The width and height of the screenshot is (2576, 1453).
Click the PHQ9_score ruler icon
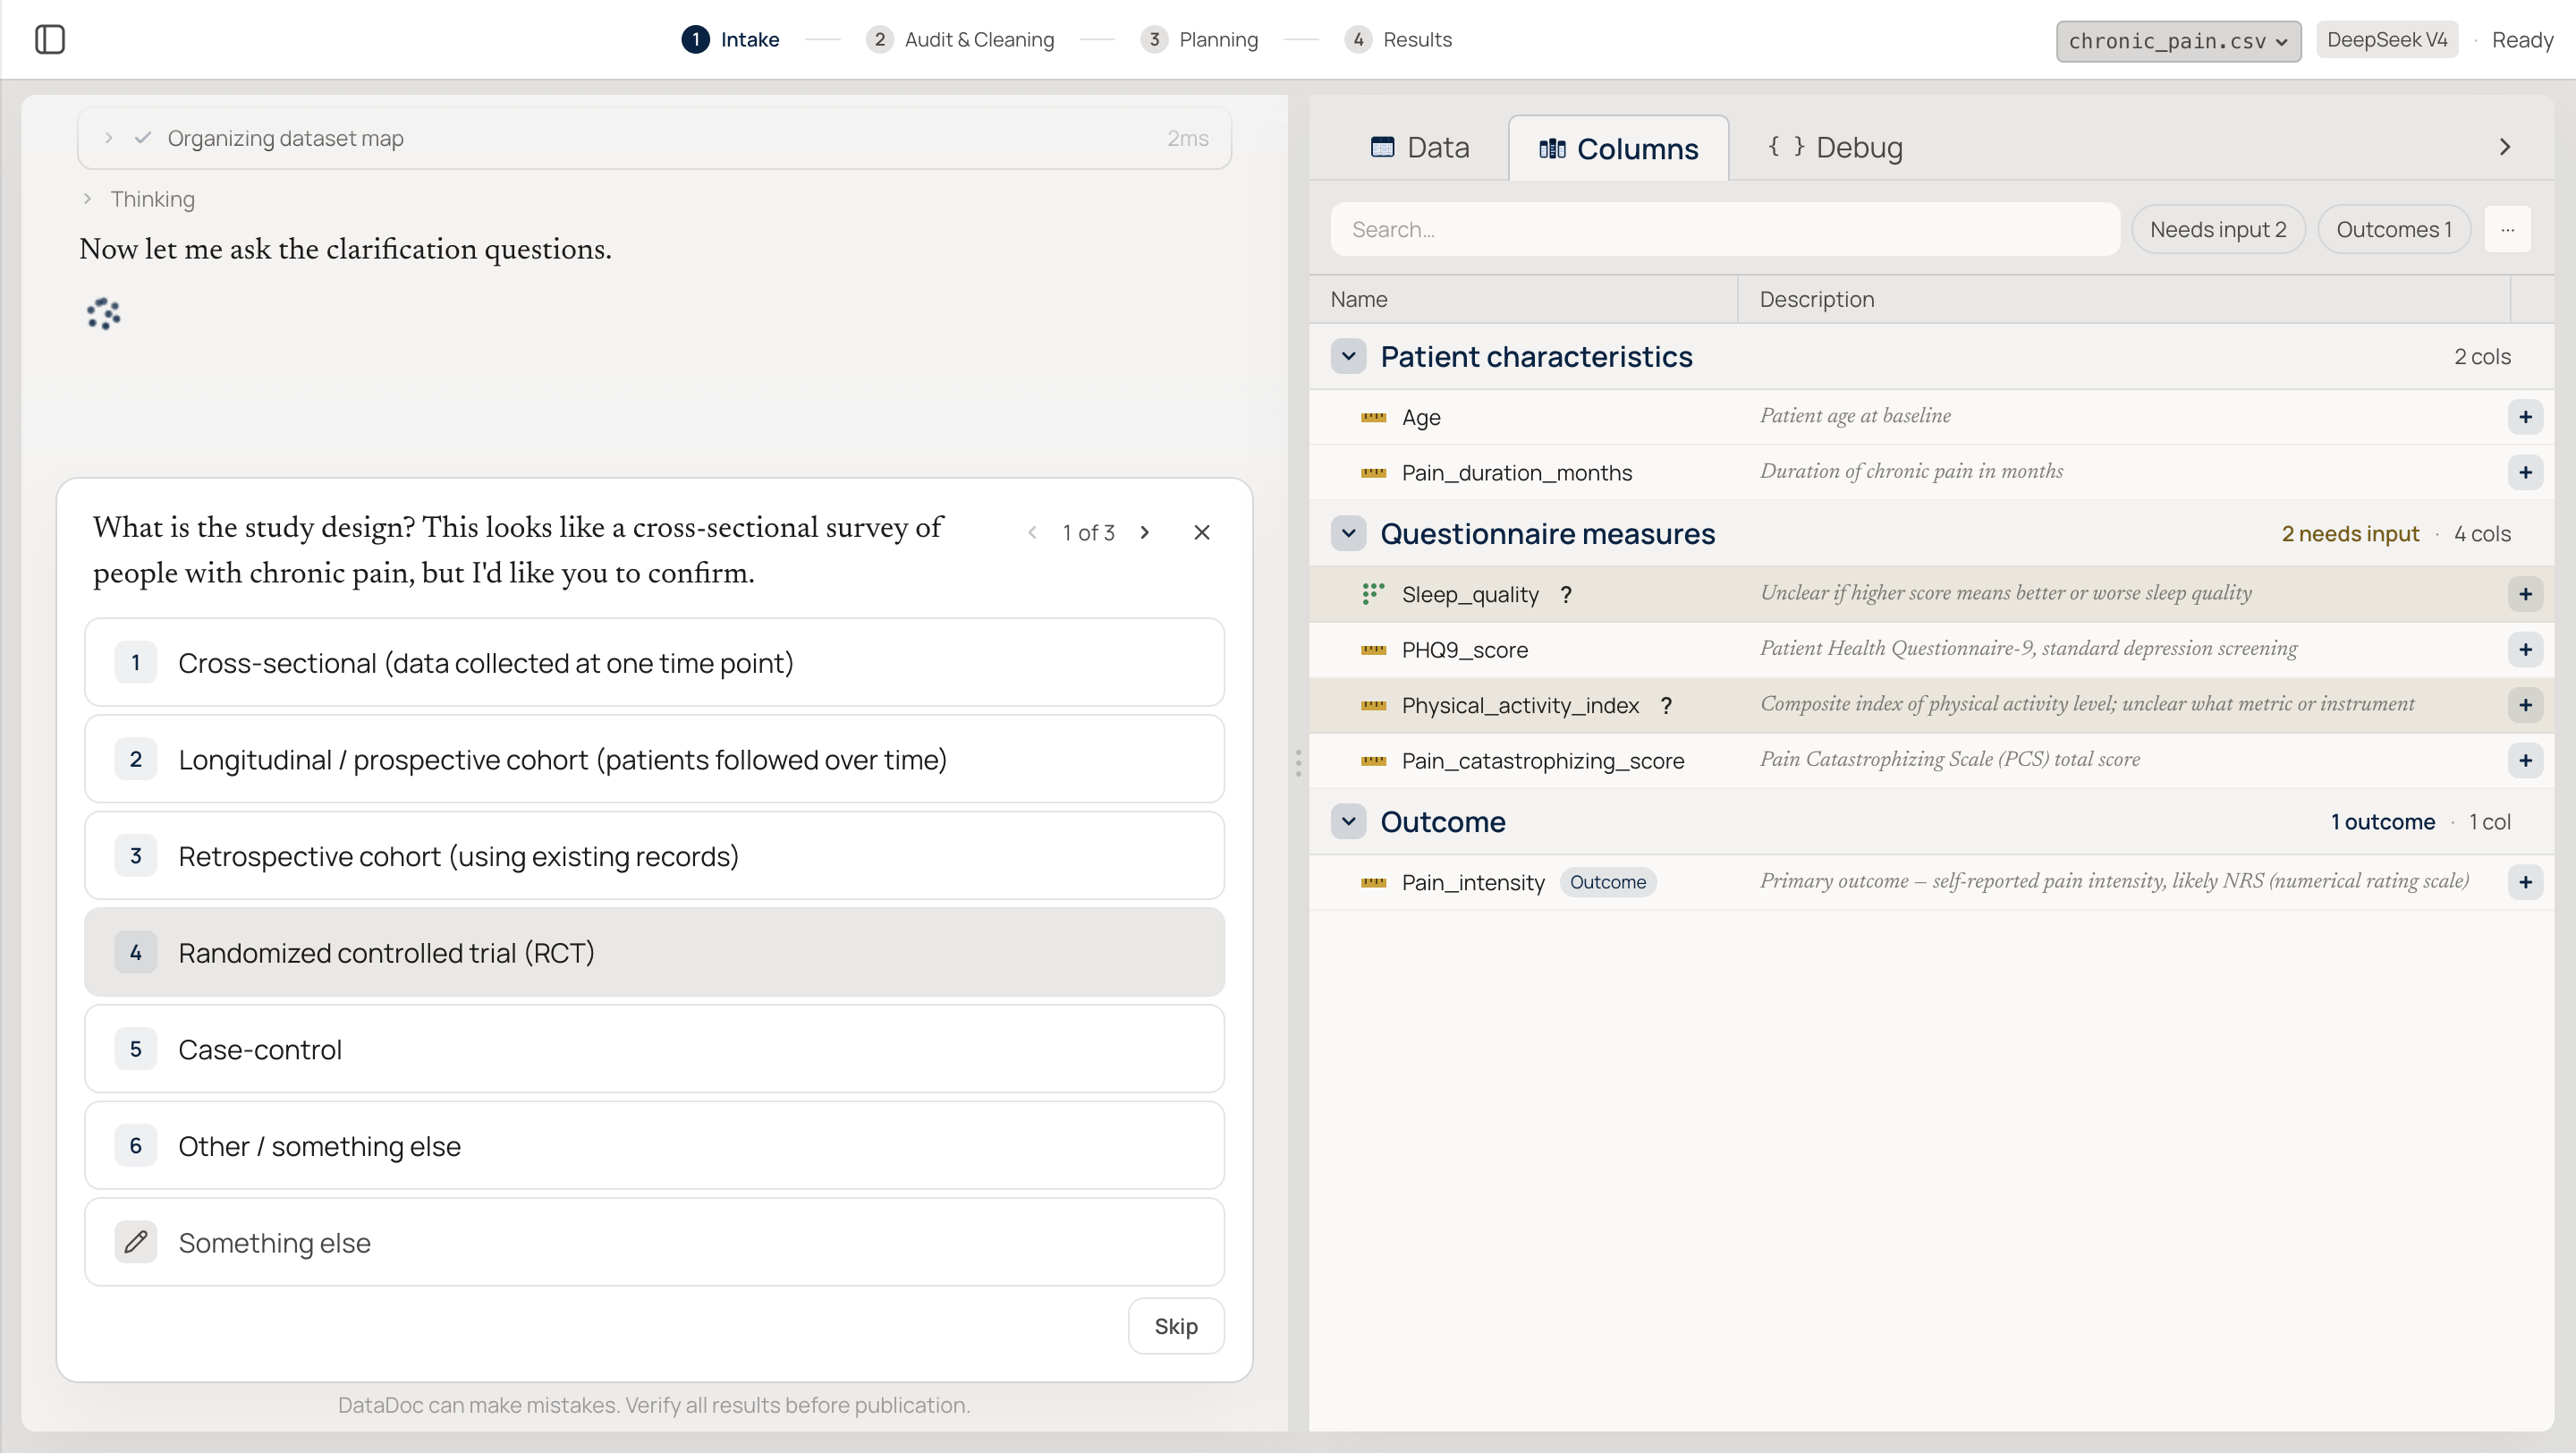click(1374, 650)
